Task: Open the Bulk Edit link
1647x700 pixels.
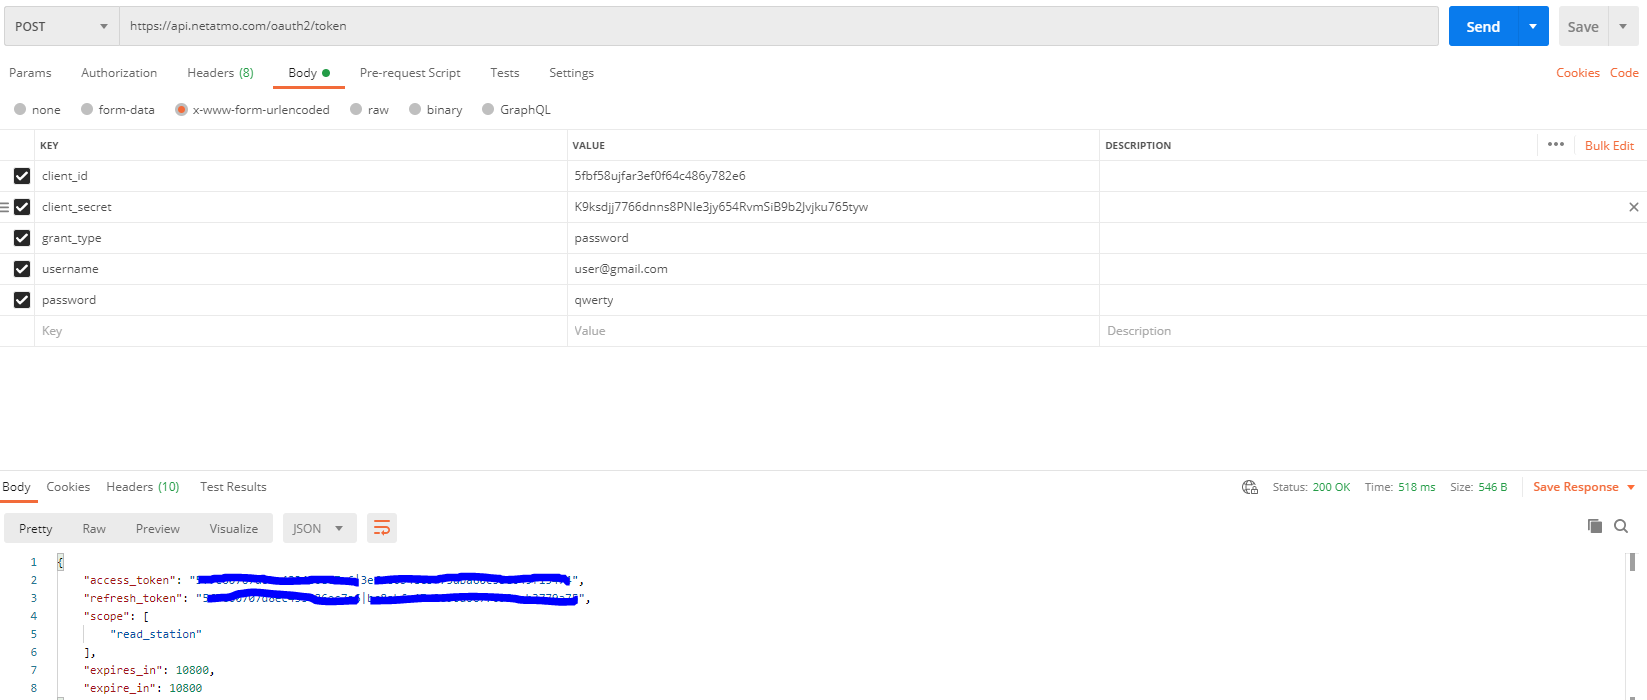Action: [x=1609, y=146]
